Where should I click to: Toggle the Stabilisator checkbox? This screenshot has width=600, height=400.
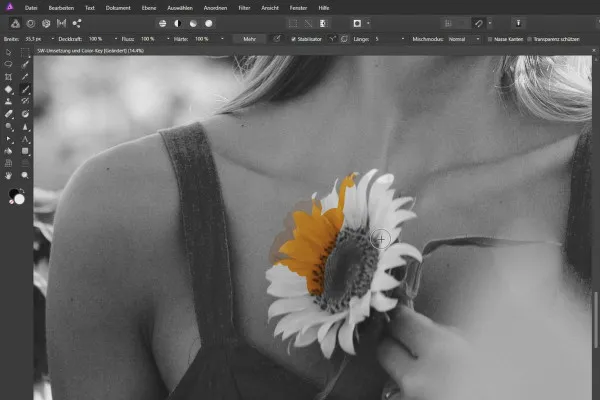click(x=293, y=39)
